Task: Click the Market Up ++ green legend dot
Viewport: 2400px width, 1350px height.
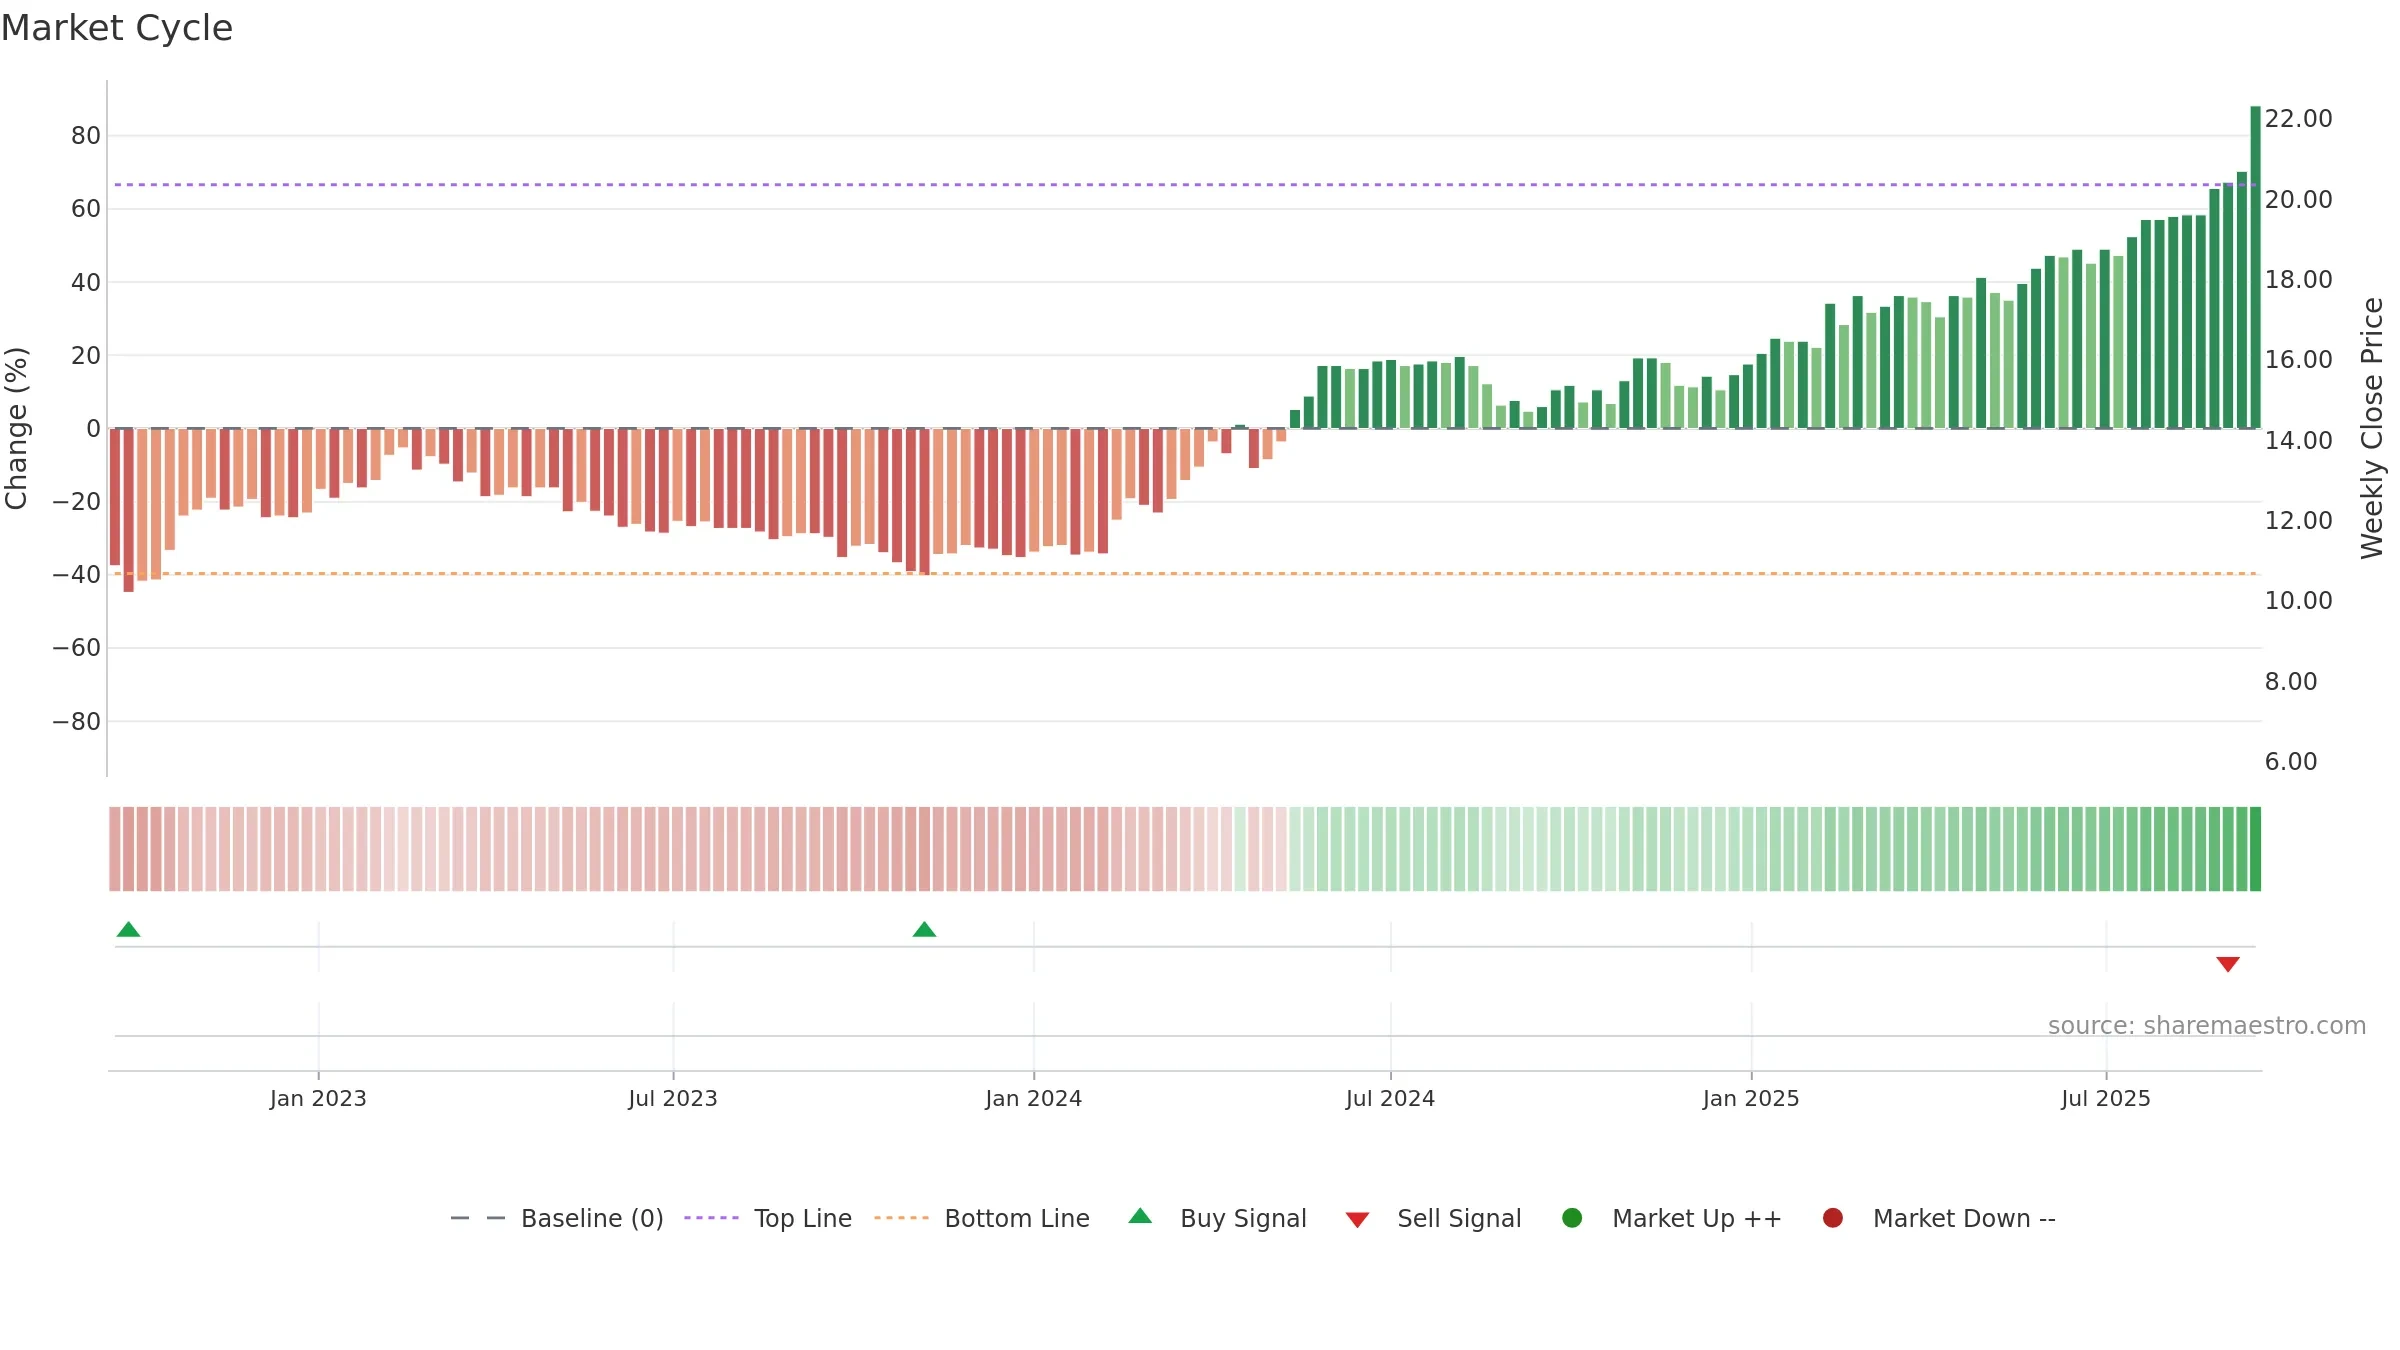Action: [1572, 1218]
